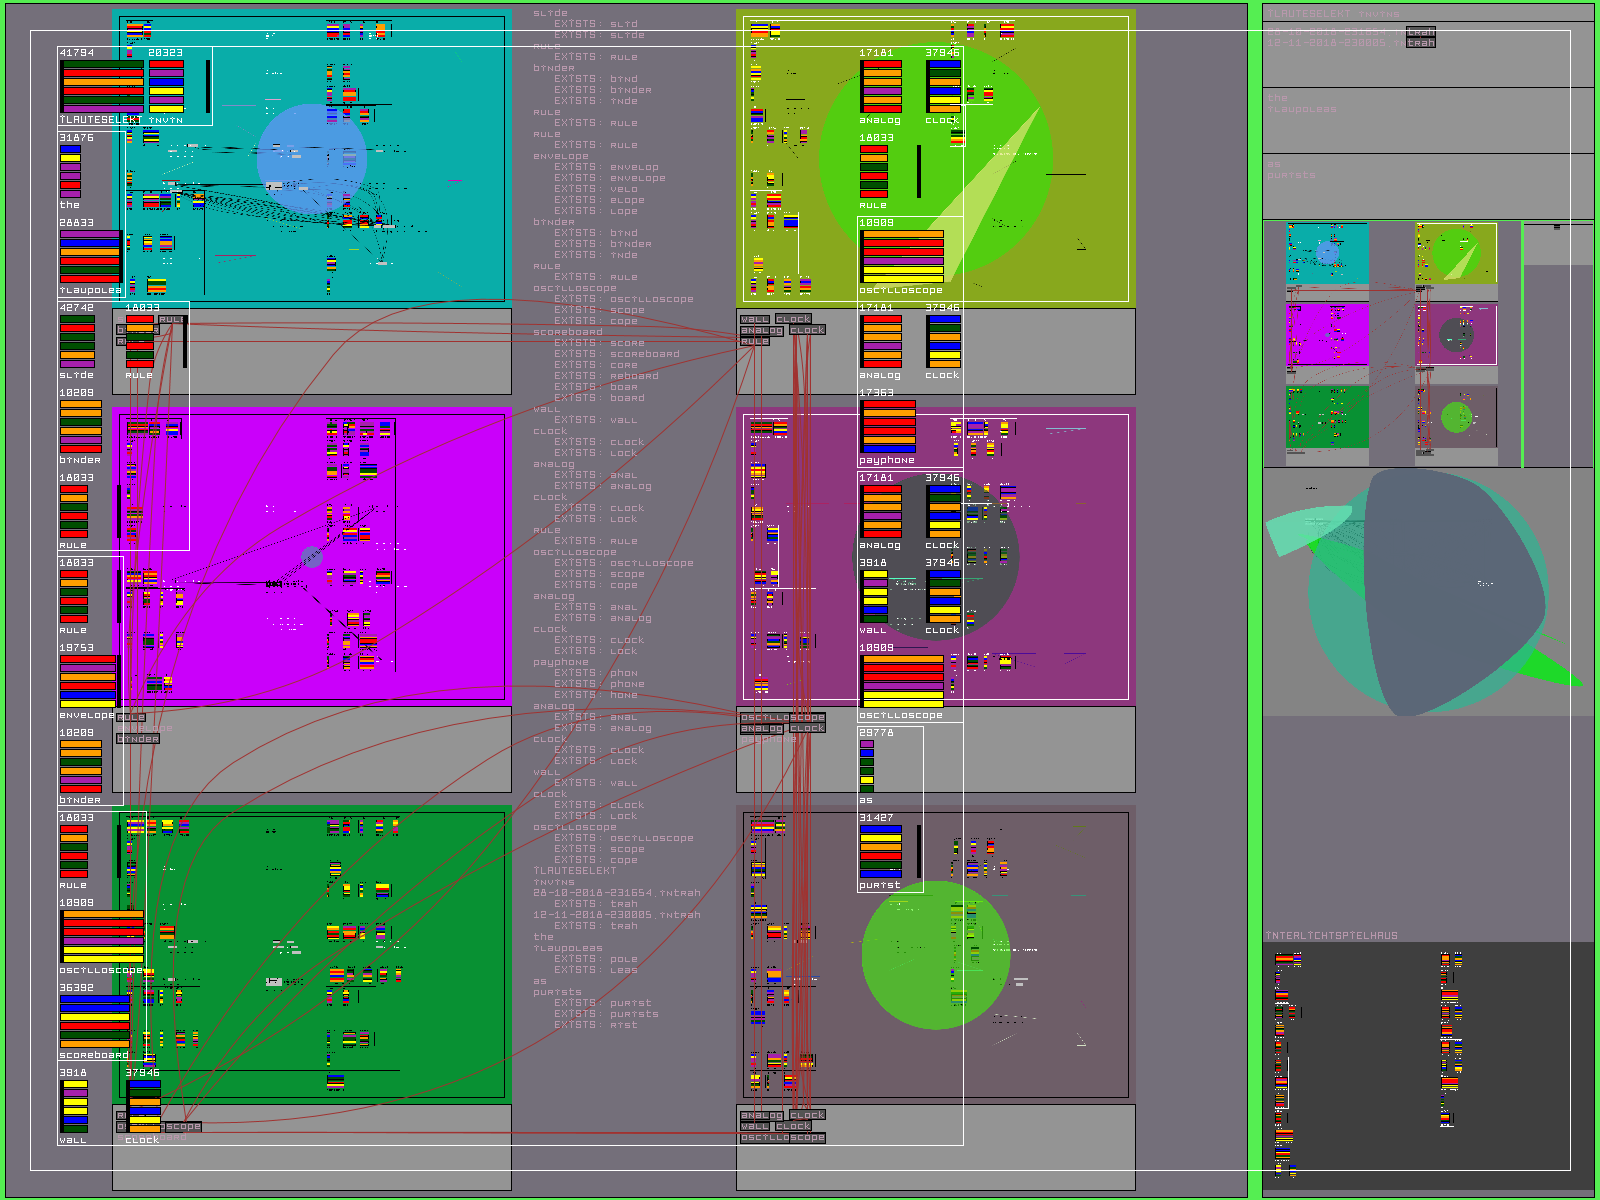Click the 41794 color bar block

[x=101, y=86]
